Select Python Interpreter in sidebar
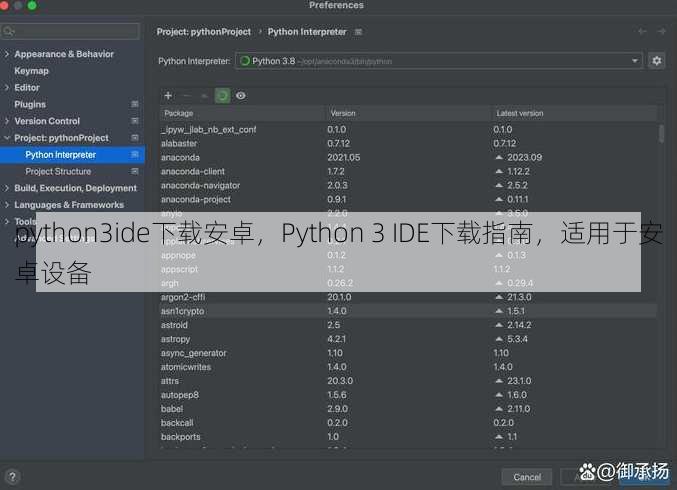 [72, 155]
